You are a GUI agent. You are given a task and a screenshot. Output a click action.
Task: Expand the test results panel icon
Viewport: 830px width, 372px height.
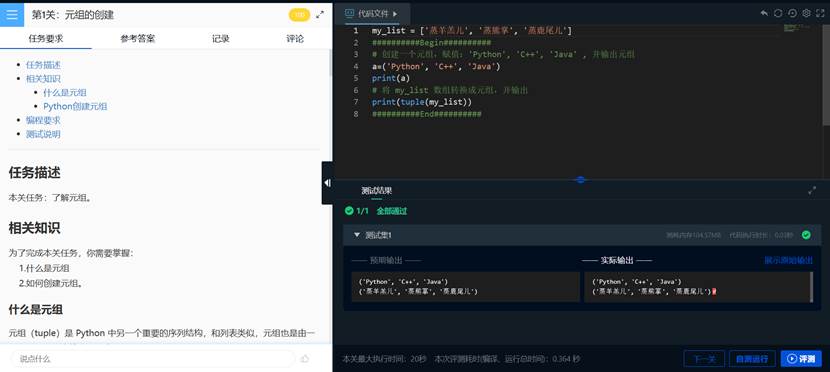tap(812, 190)
